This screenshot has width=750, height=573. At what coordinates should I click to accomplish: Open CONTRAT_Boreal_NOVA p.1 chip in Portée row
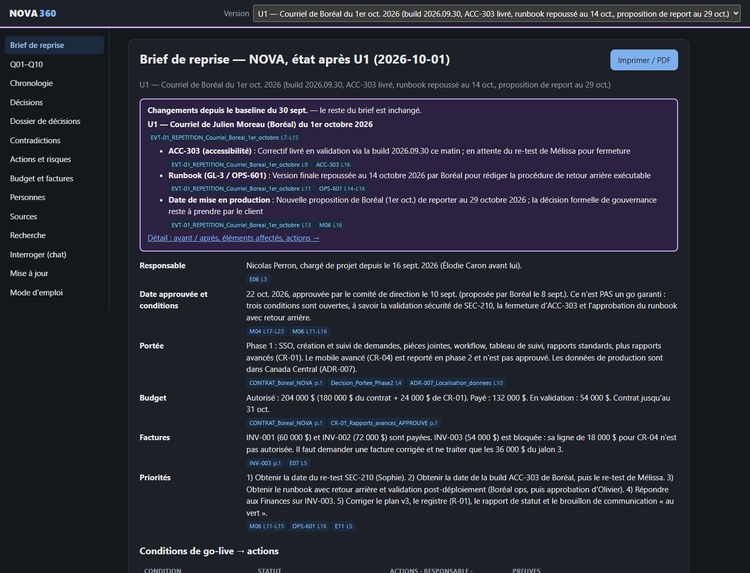coord(286,383)
